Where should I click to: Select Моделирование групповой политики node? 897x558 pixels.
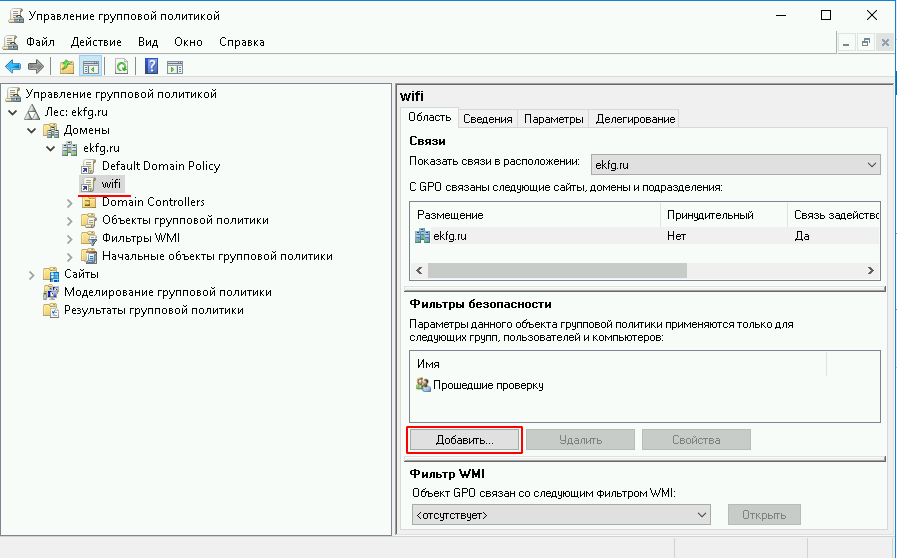click(167, 292)
